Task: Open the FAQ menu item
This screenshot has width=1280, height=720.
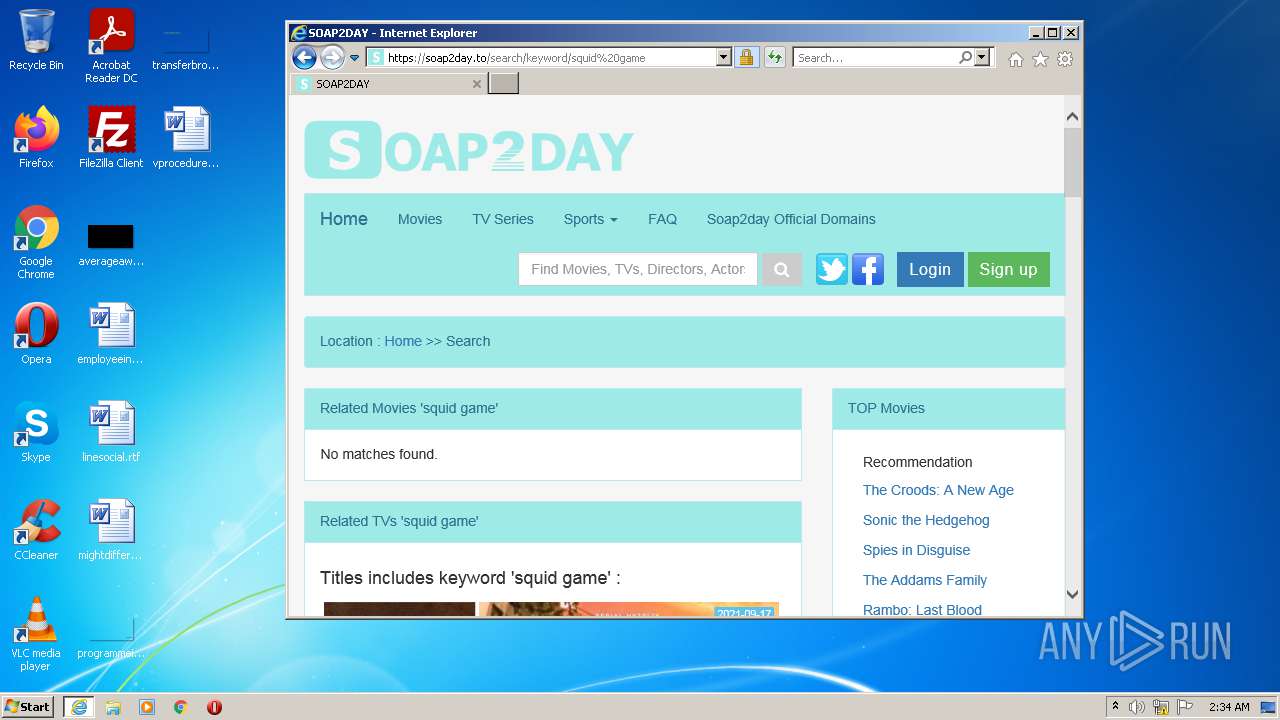Action: point(662,219)
